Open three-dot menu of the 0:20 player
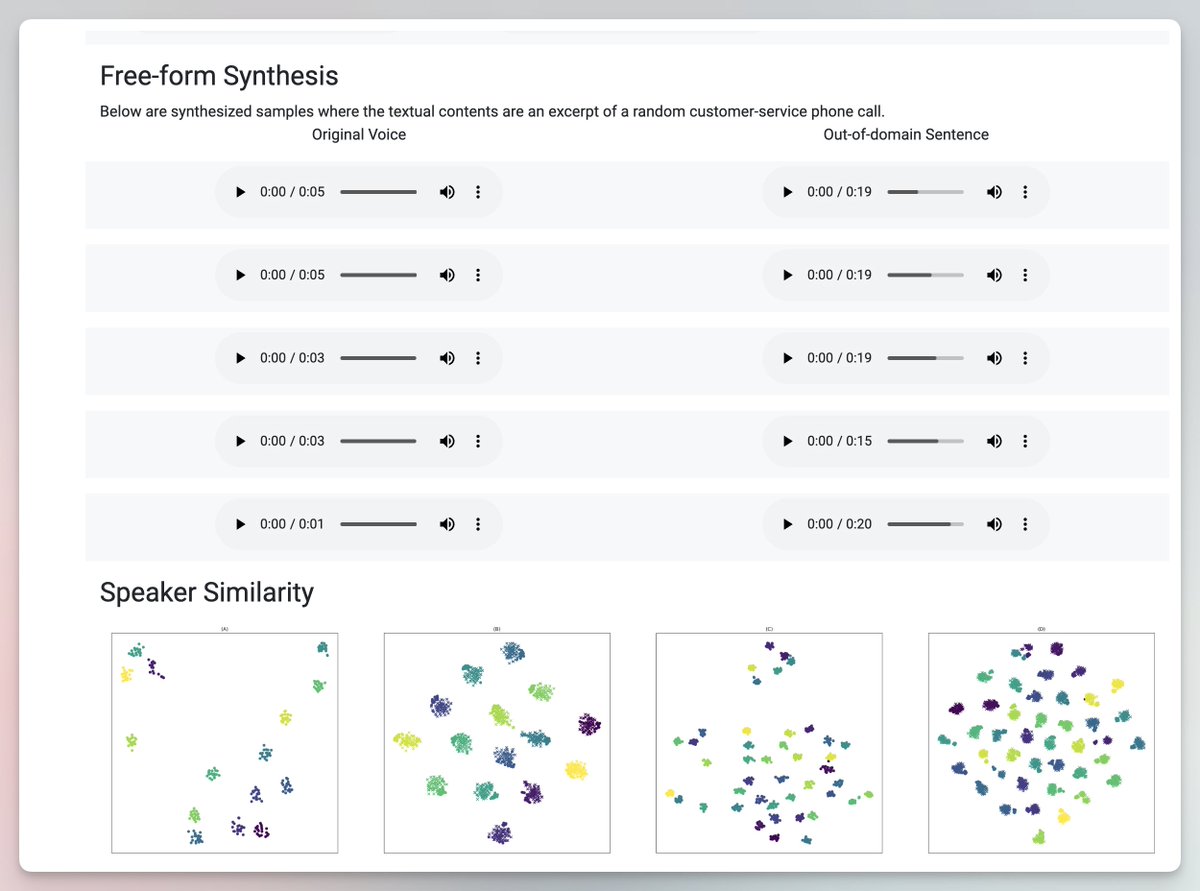This screenshot has height=891, width=1200. click(x=1025, y=524)
